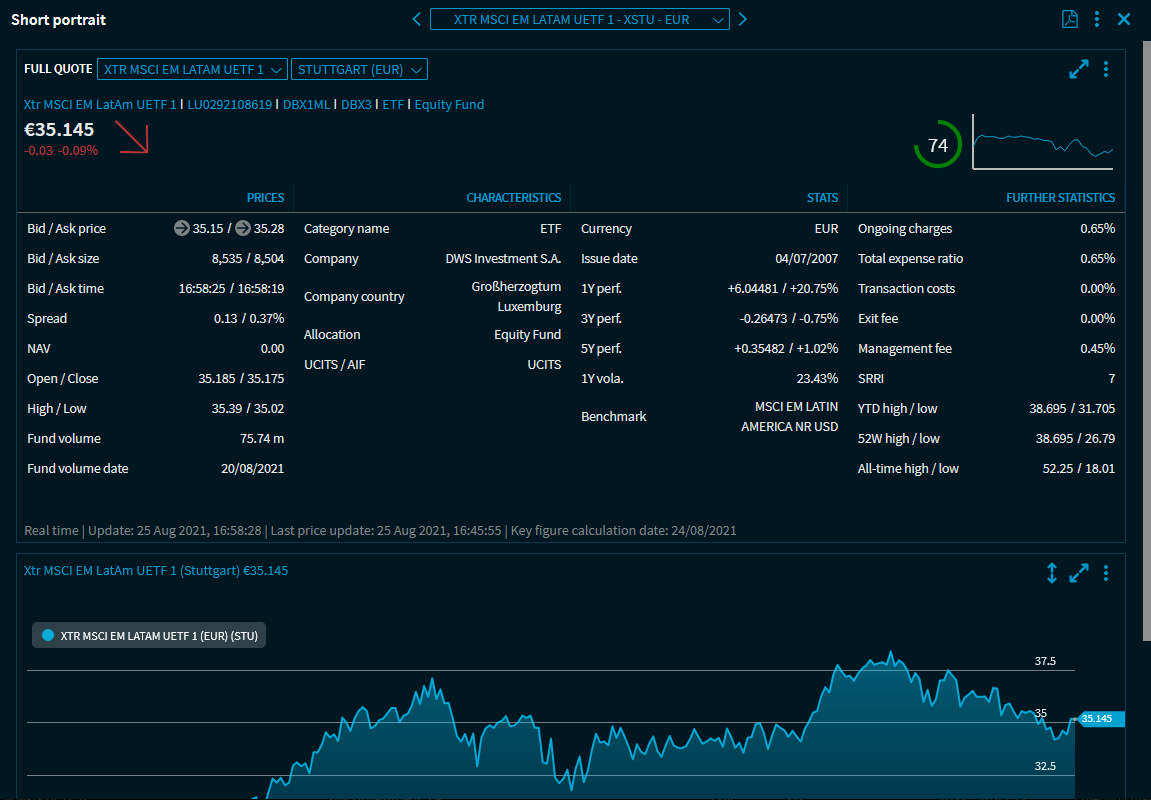Expand the chart panel to fullscreen
The image size is (1151, 800).
[x=1079, y=573]
